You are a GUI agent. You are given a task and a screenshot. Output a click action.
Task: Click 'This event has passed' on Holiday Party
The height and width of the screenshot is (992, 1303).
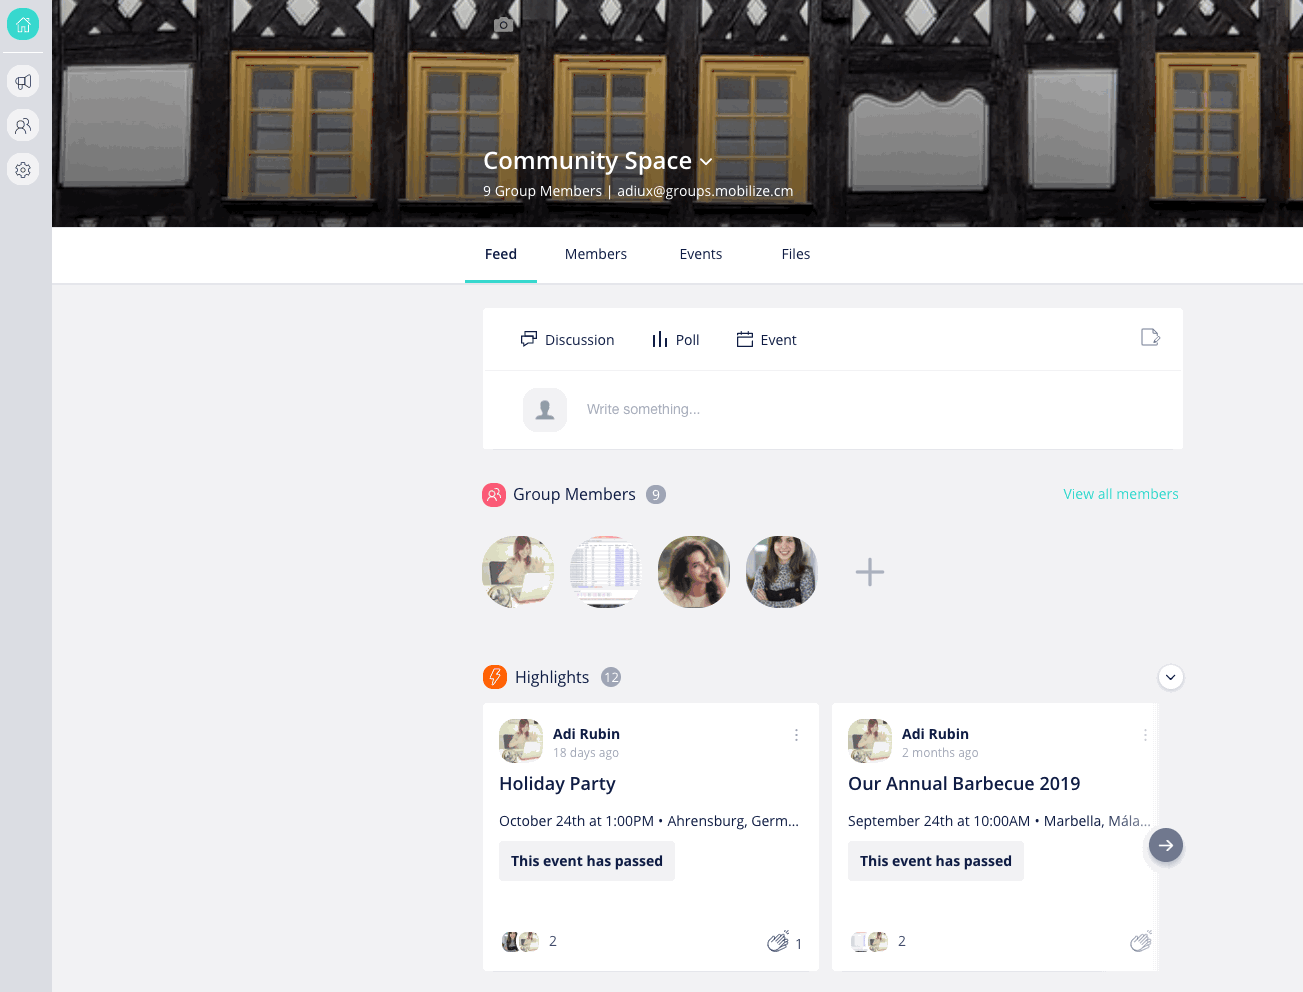[x=587, y=861]
